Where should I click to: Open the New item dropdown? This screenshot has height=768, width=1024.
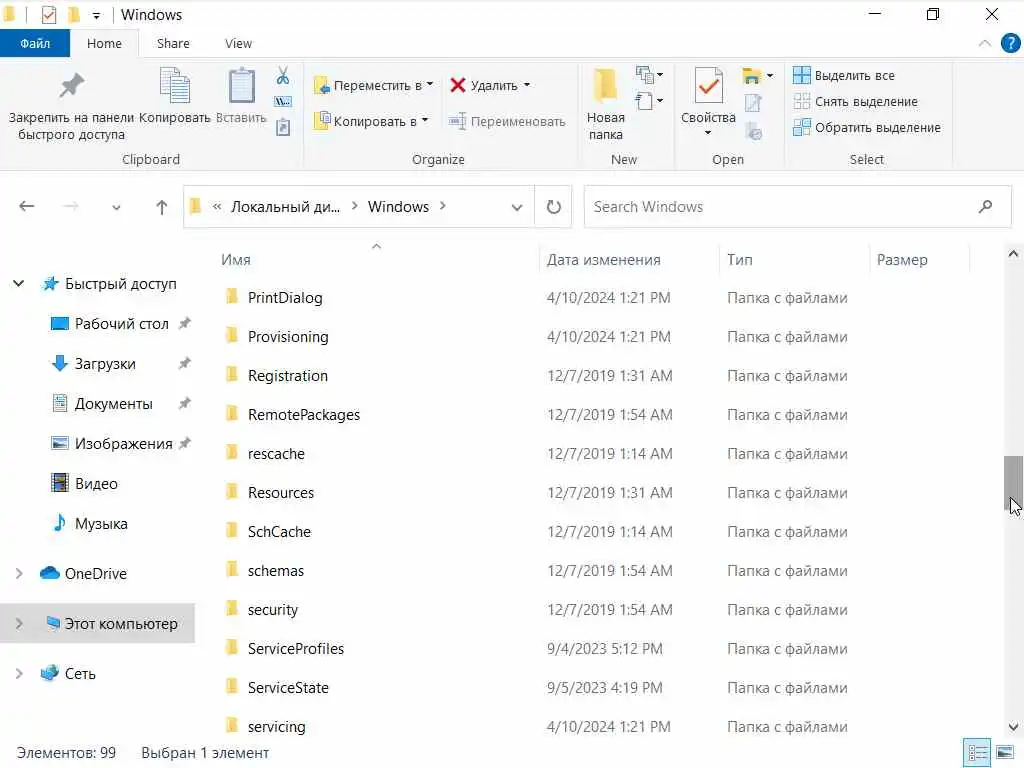point(650,75)
